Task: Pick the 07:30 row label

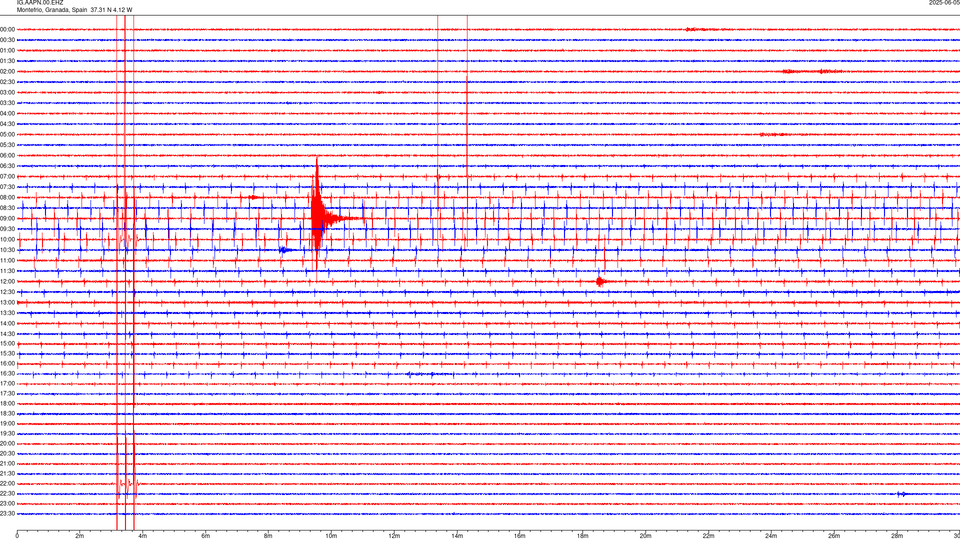Action: click(x=7, y=187)
